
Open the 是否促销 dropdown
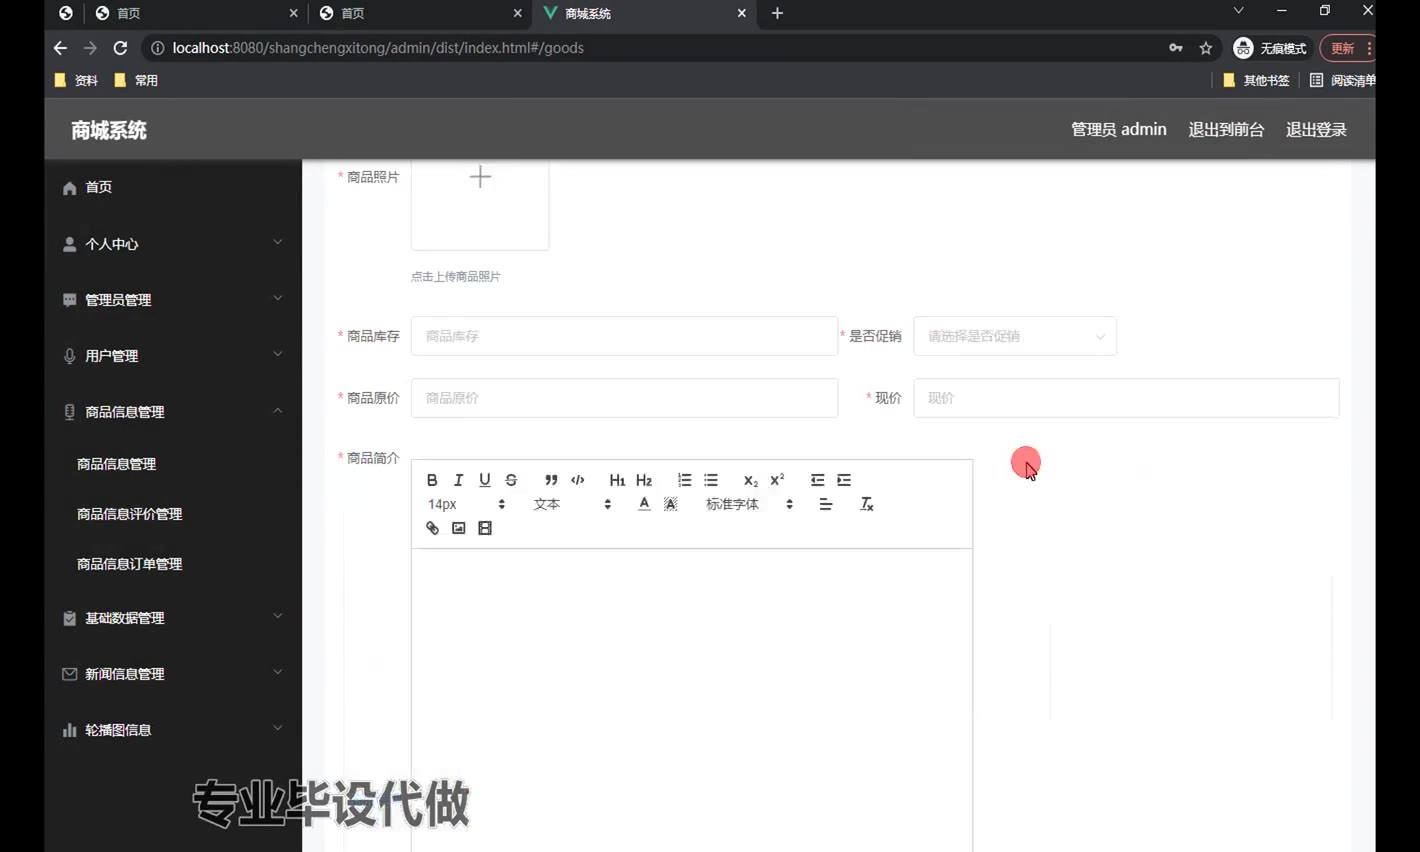[1014, 336]
